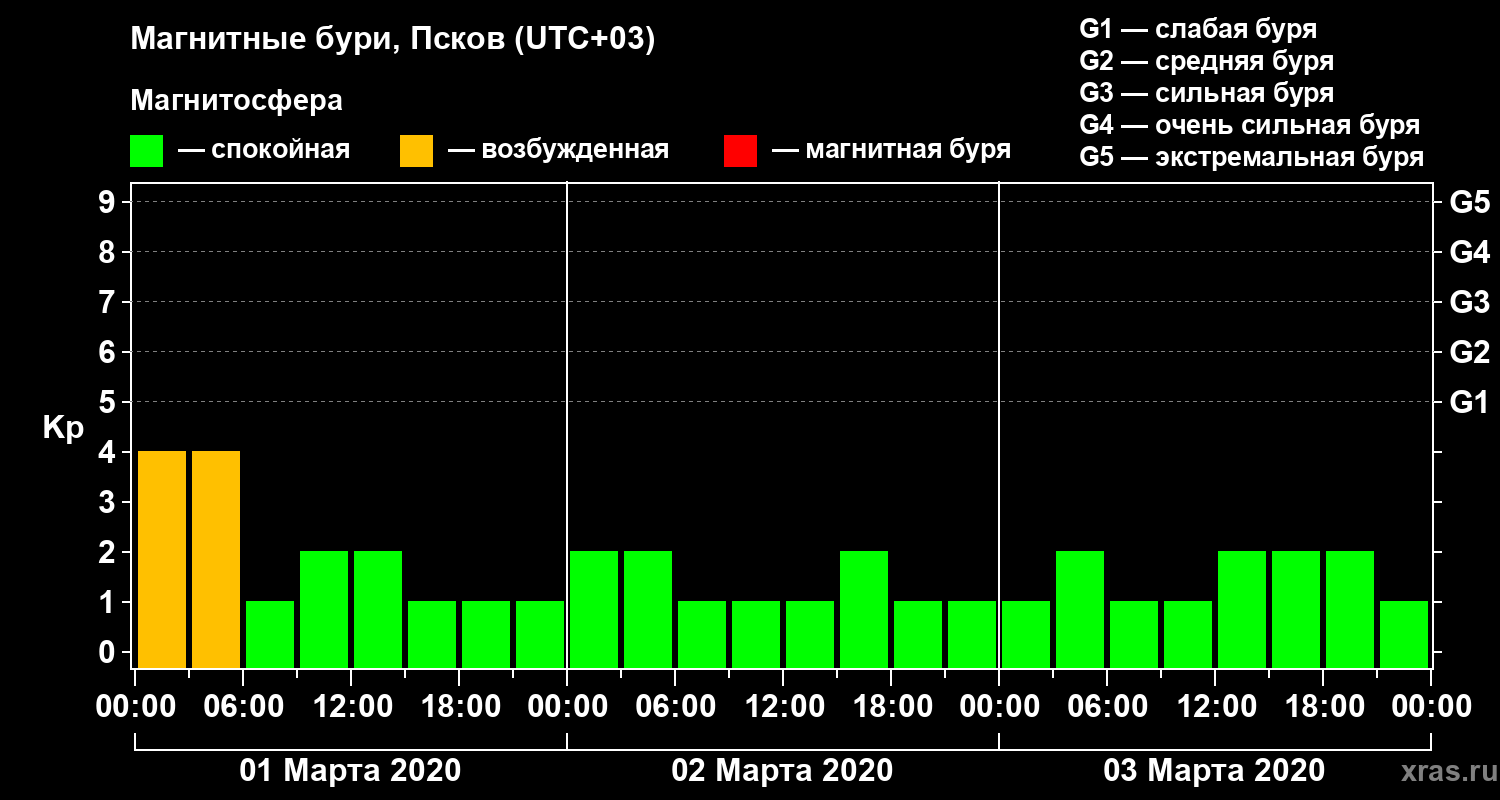The image size is (1500, 800).
Task: Click the 18:00–21:00 green bar on 03 Марта
Action: pos(1350,609)
